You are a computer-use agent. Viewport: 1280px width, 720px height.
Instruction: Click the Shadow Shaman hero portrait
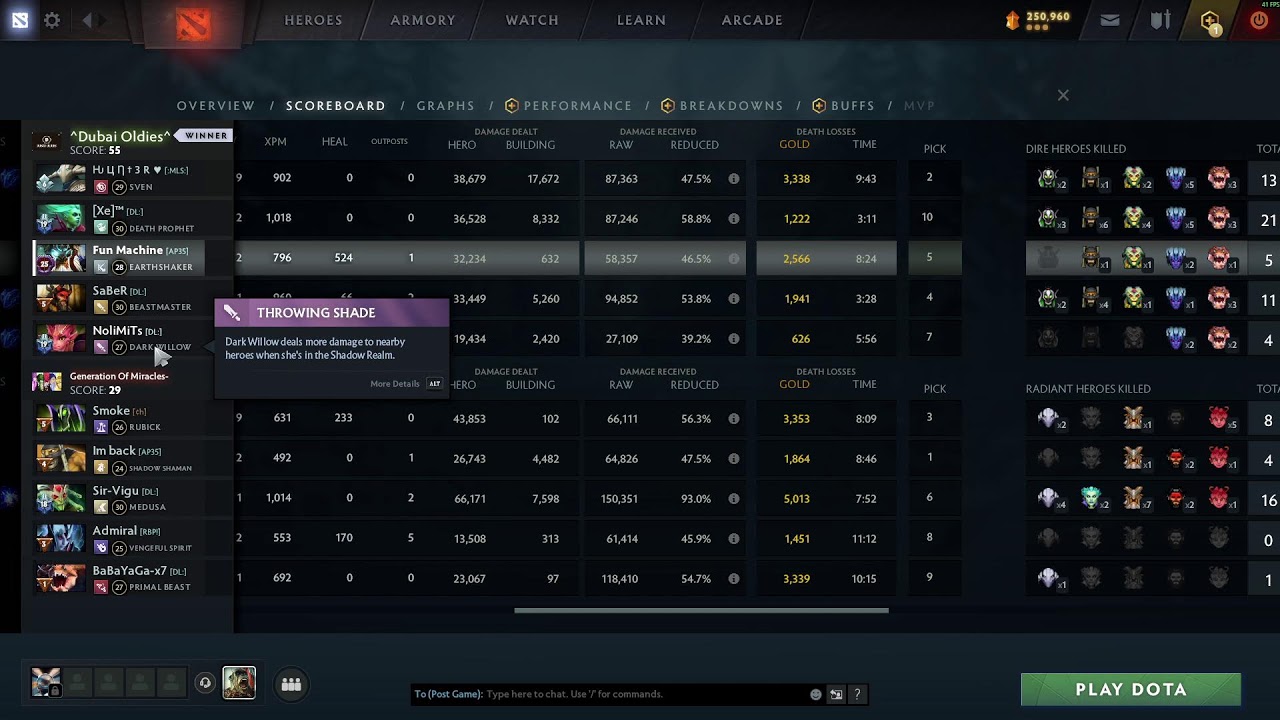61,458
